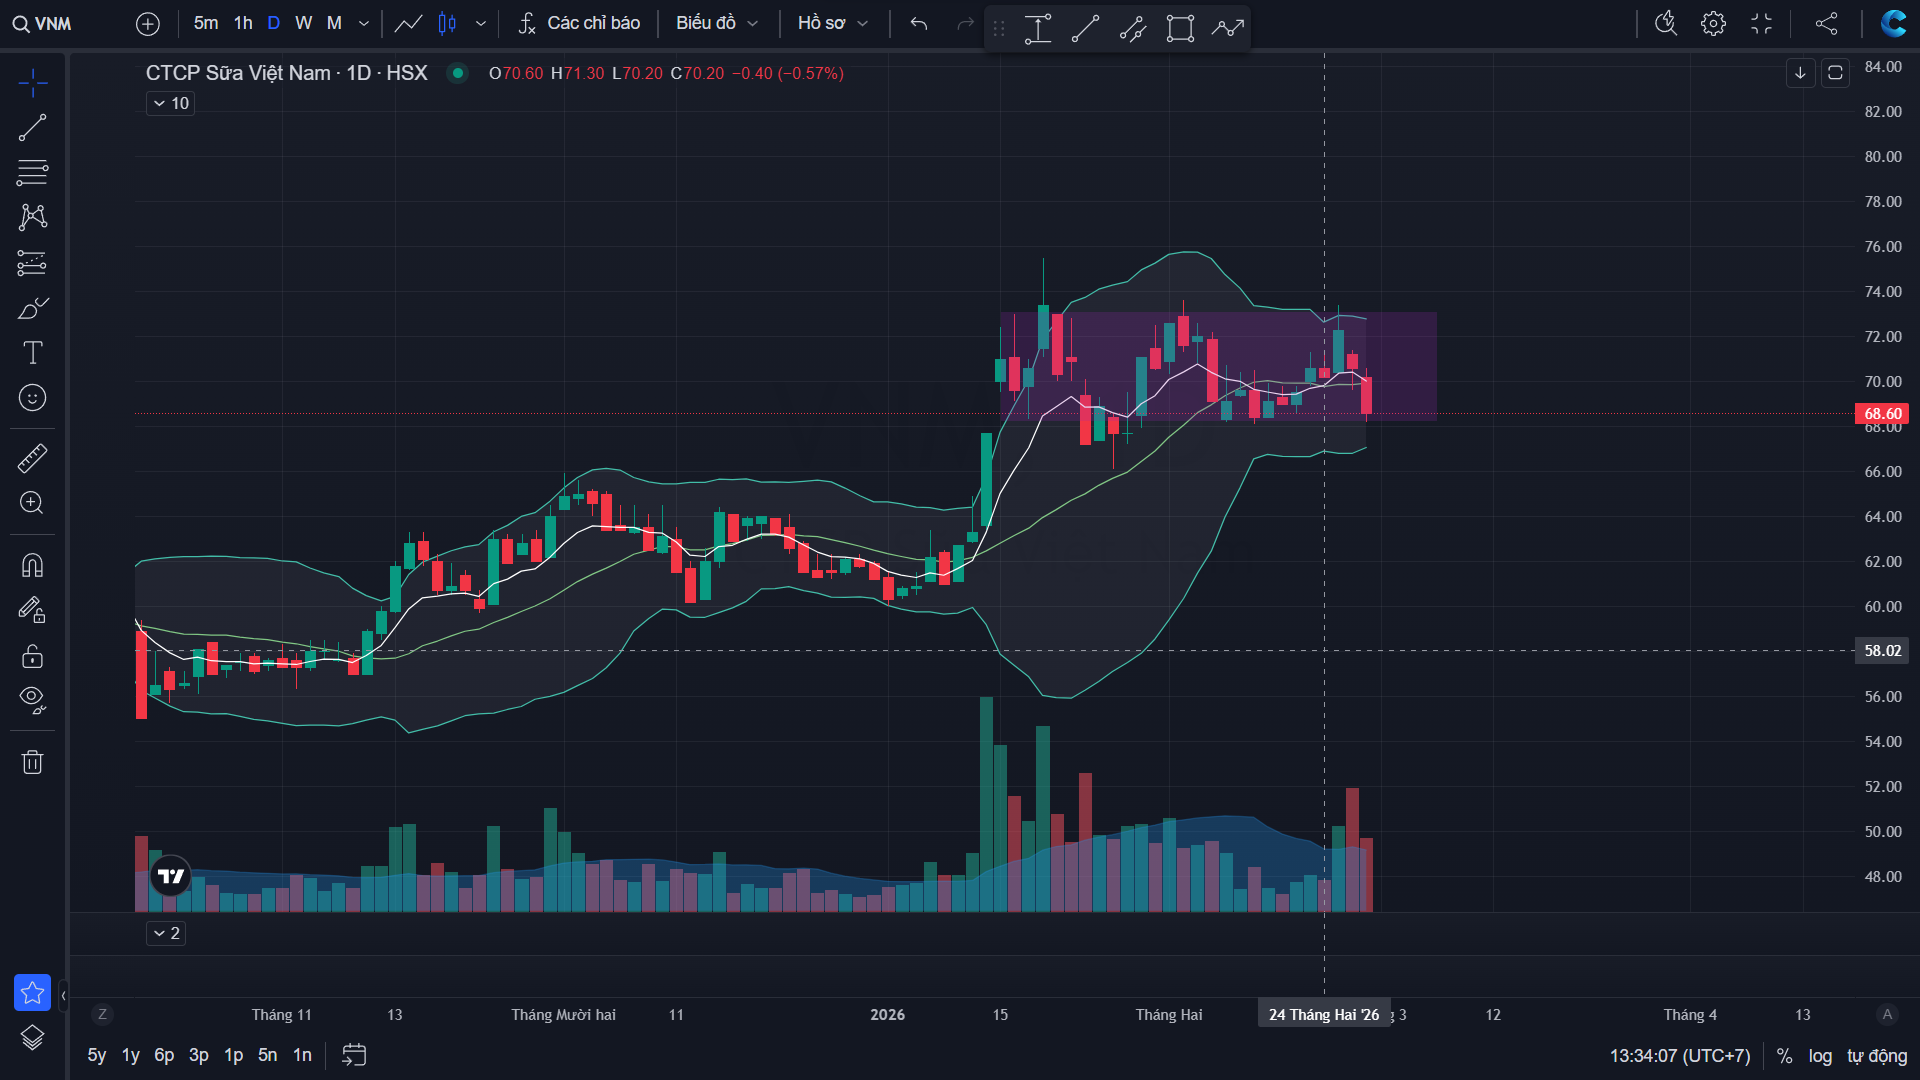Click VNM symbol search button
The height and width of the screenshot is (1080, 1920).
tap(42, 23)
